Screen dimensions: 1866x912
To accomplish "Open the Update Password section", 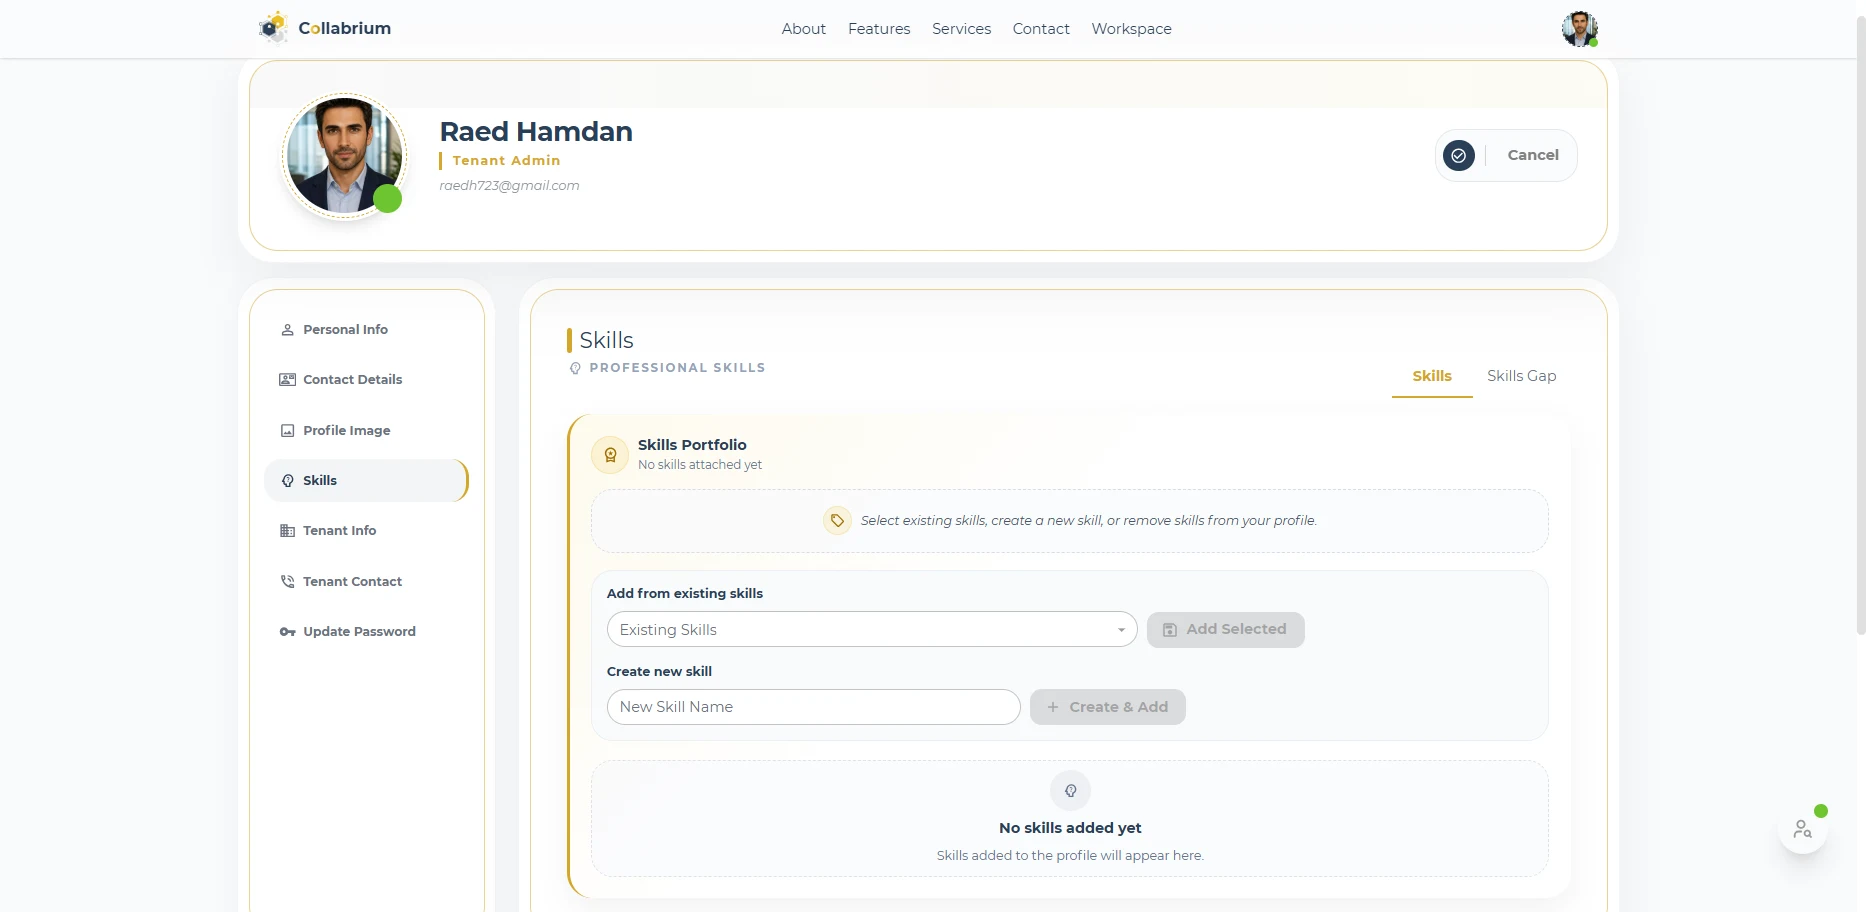I will coord(366,632).
